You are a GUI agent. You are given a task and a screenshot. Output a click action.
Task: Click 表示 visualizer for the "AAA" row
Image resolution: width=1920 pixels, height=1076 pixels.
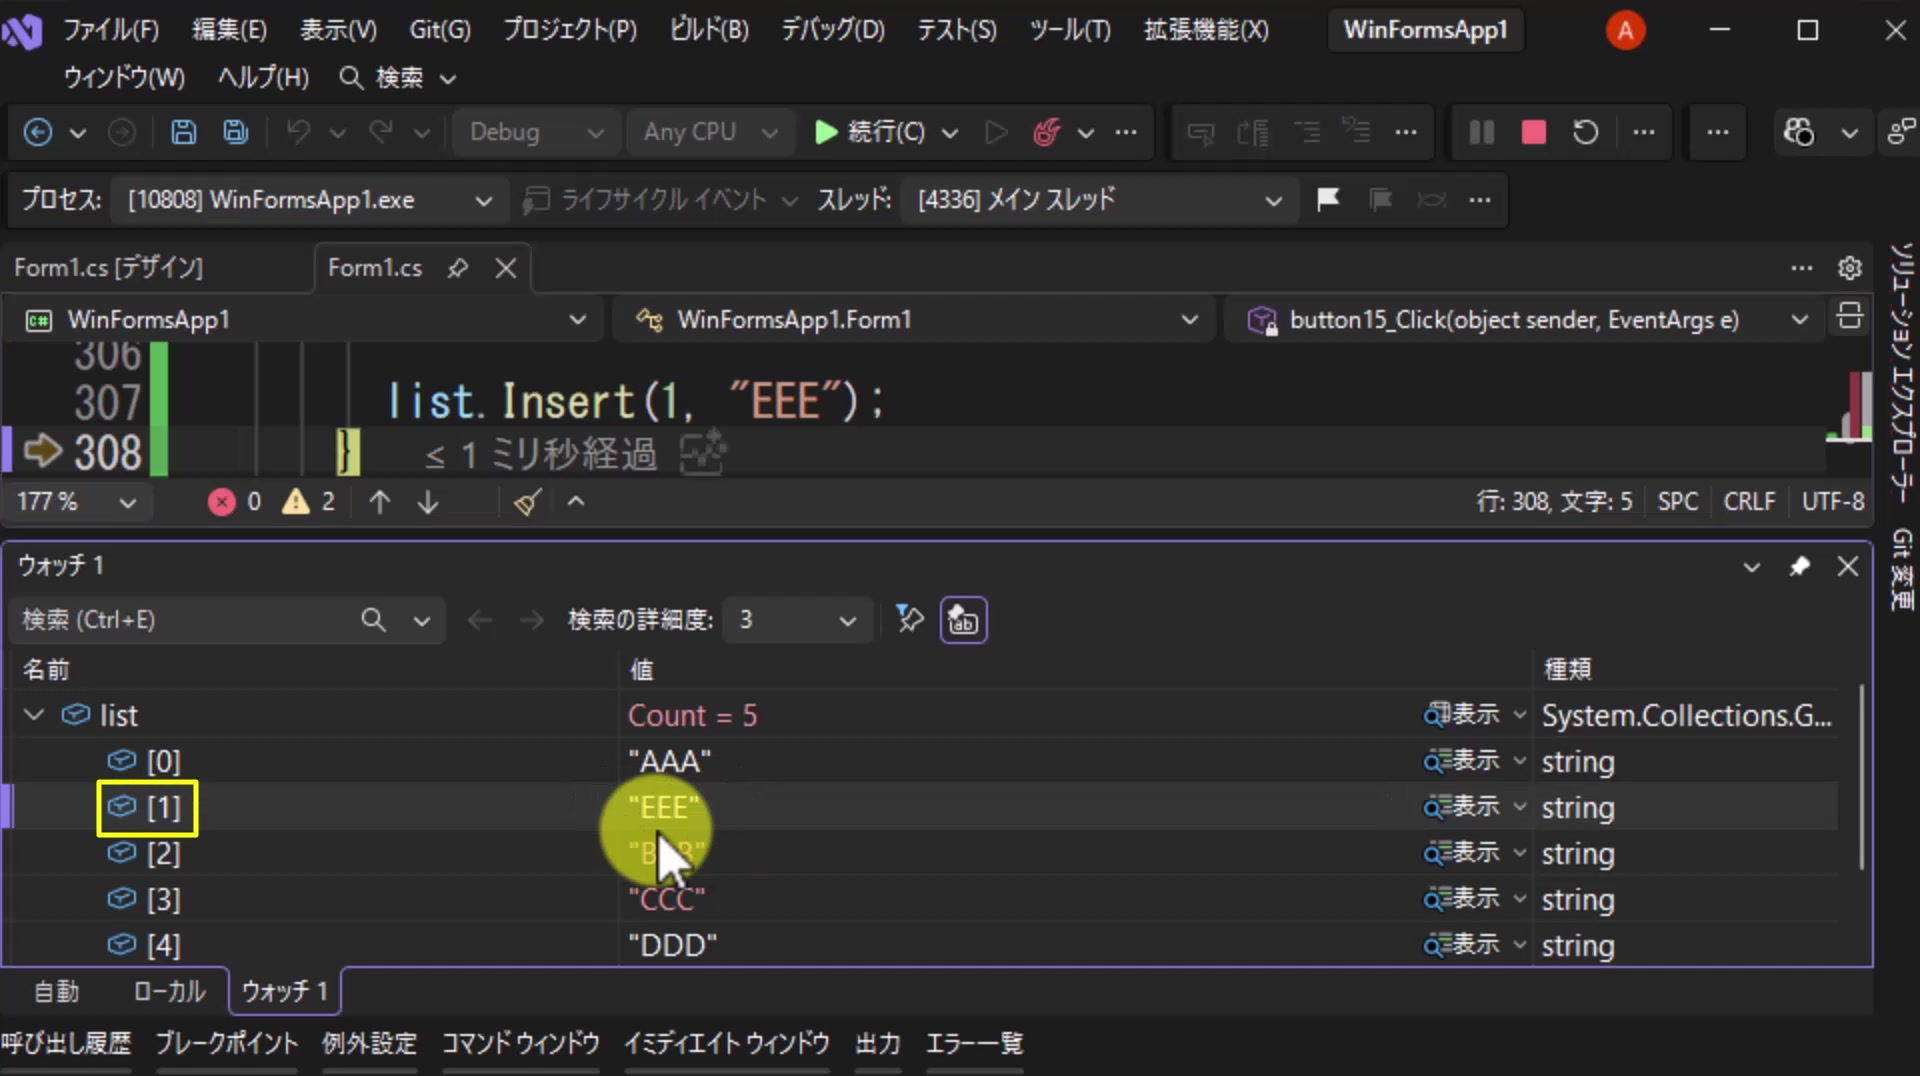[1463, 761]
